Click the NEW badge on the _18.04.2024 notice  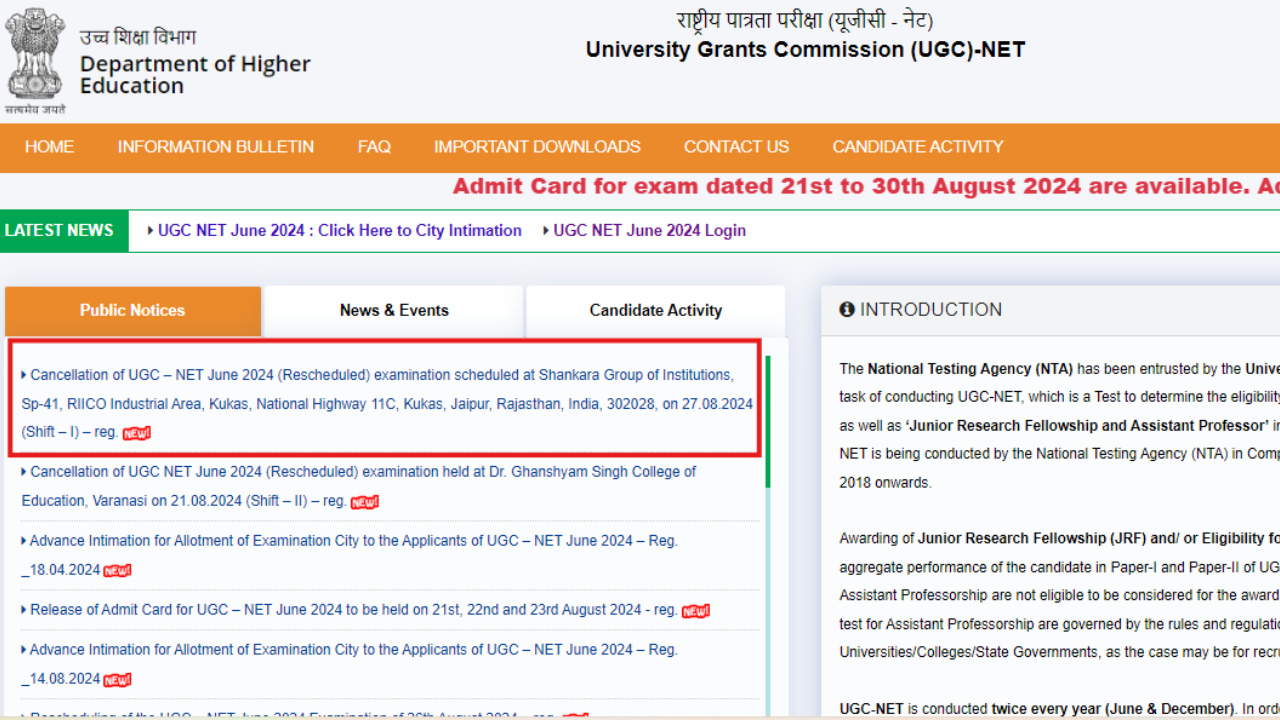(118, 570)
